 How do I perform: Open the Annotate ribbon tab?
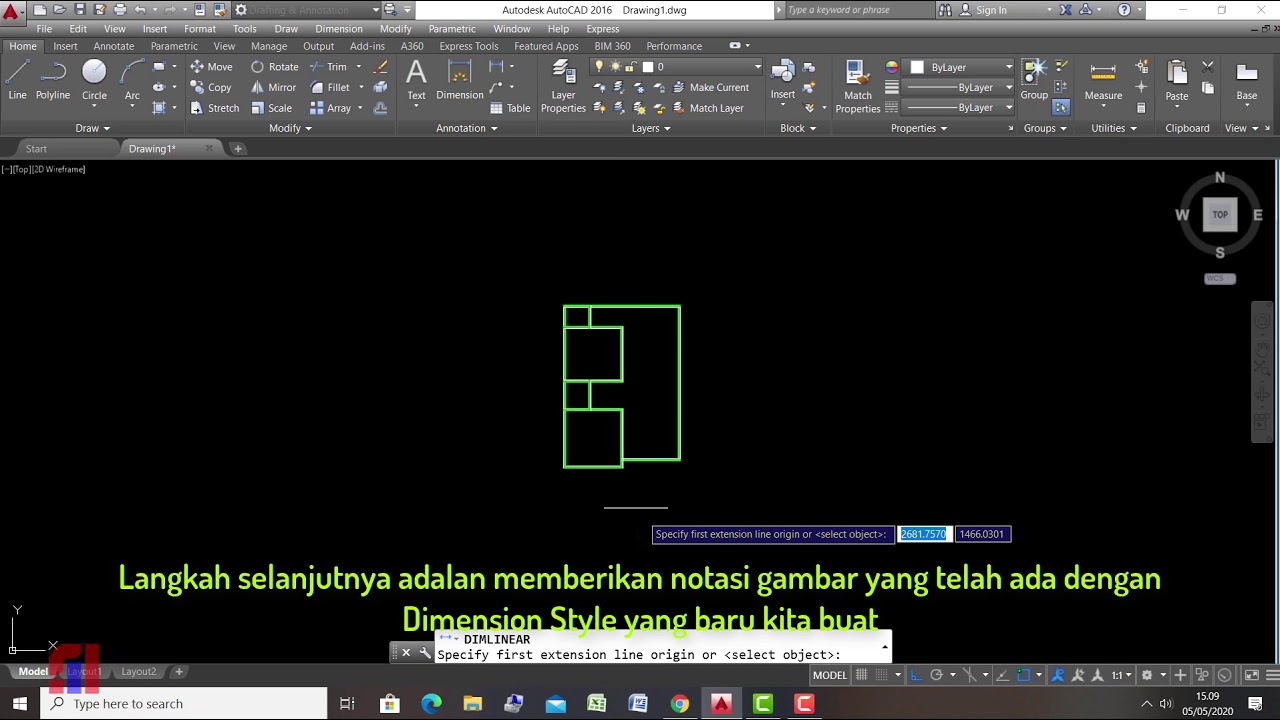point(113,46)
